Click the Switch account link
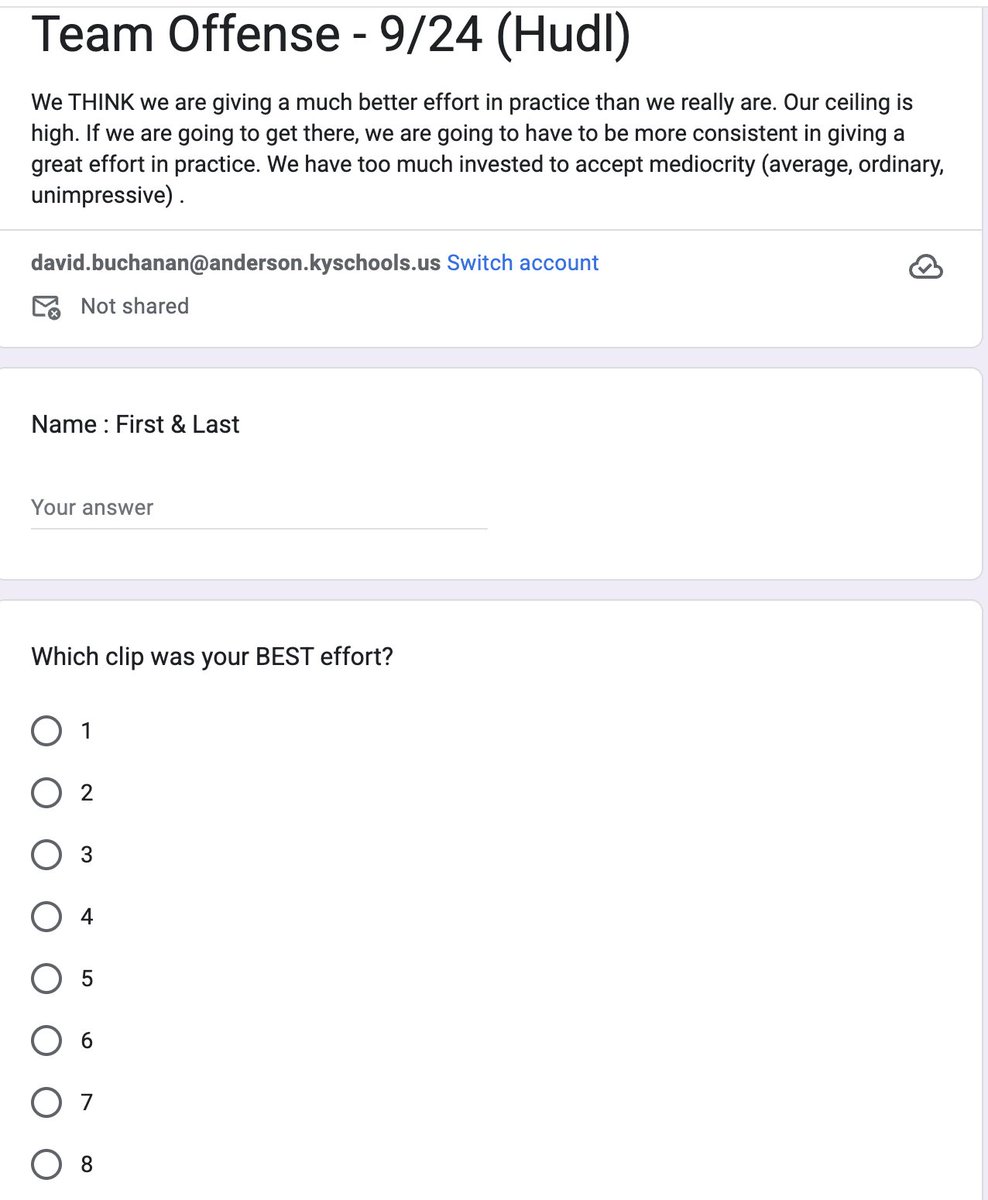This screenshot has height=1200, width=988. pyautogui.click(x=522, y=263)
